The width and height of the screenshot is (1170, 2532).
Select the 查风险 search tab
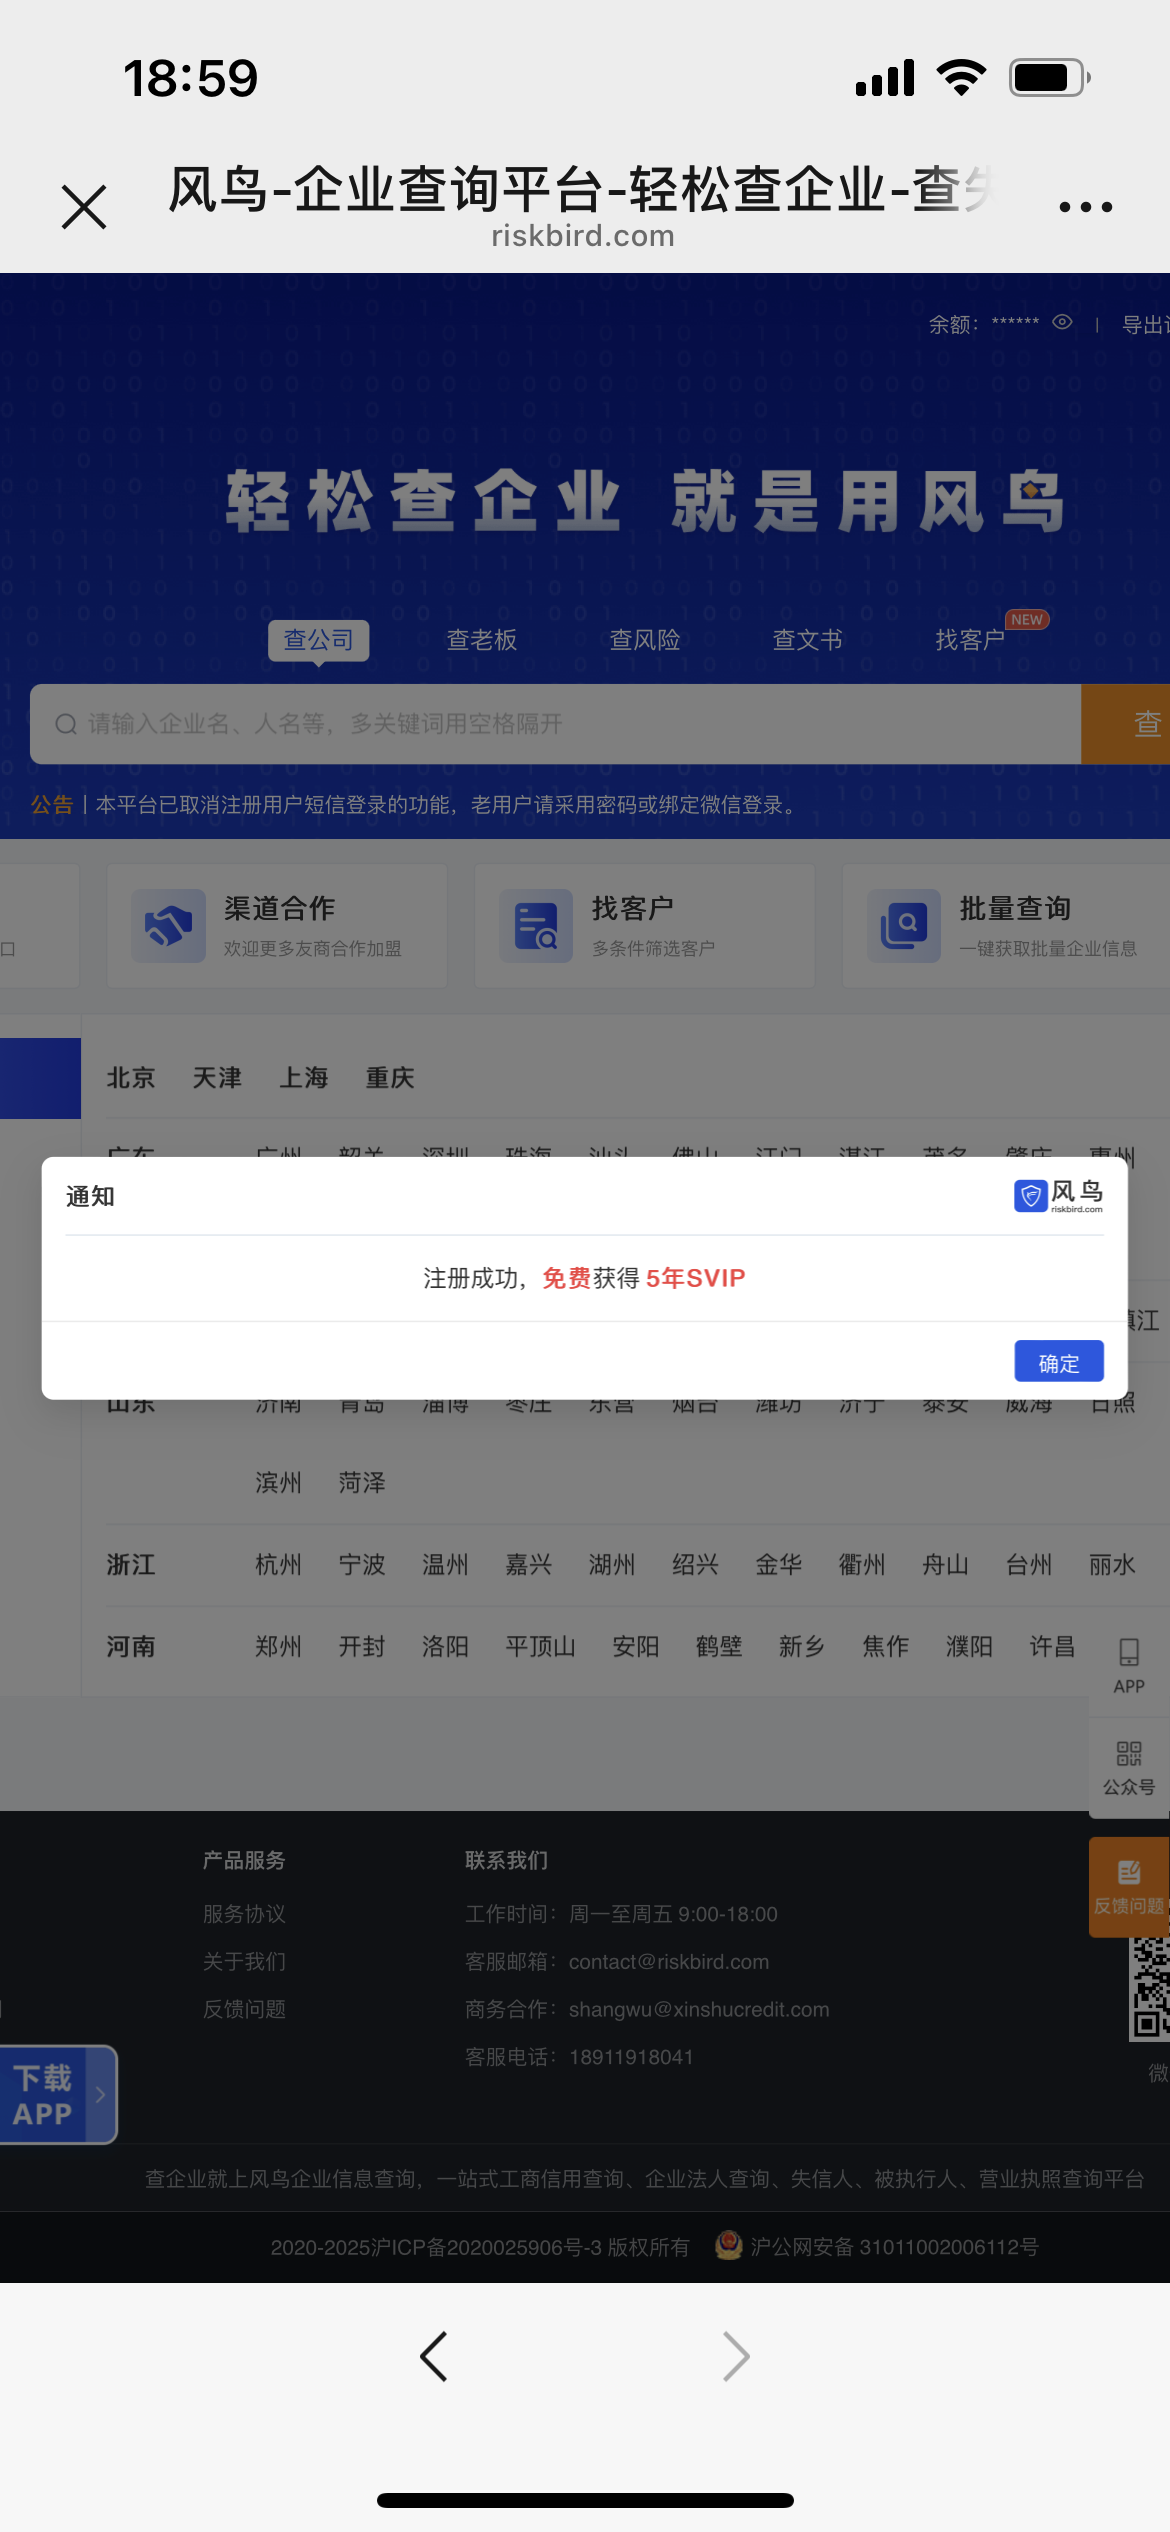point(645,640)
